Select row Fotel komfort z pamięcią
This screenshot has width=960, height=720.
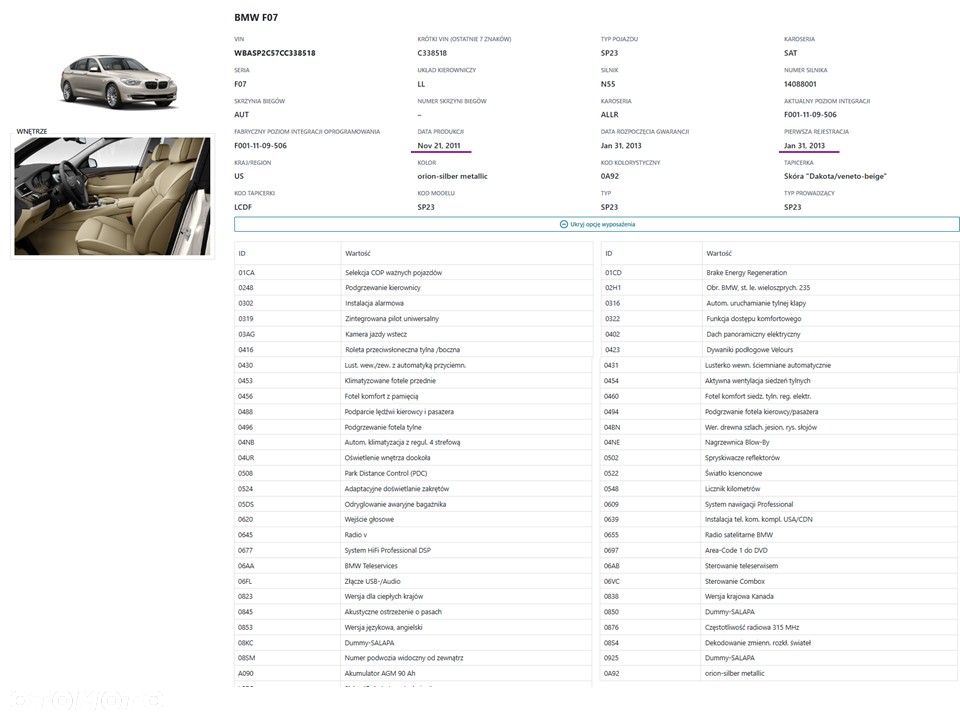(413, 396)
